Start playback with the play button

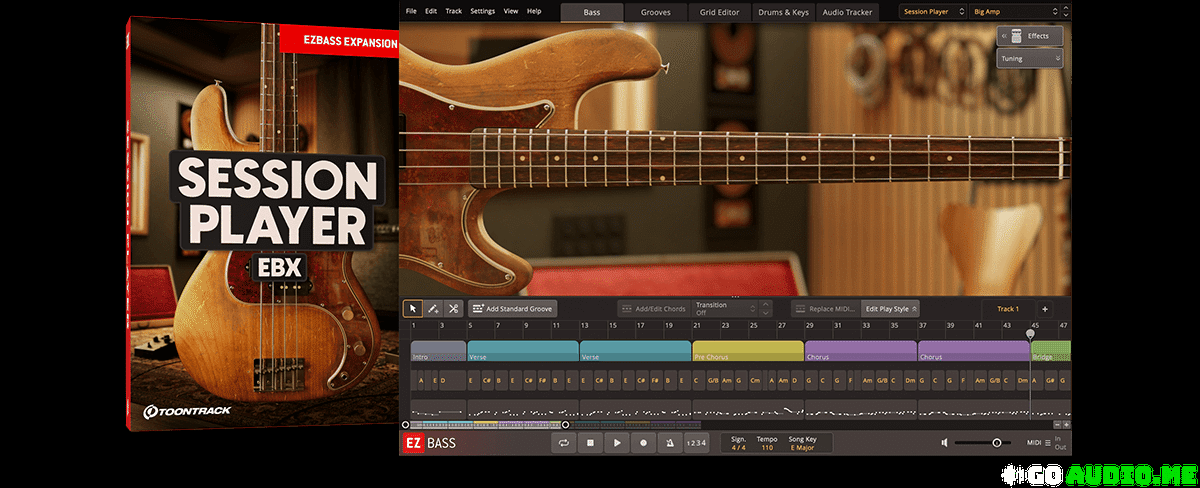pyautogui.click(x=617, y=442)
